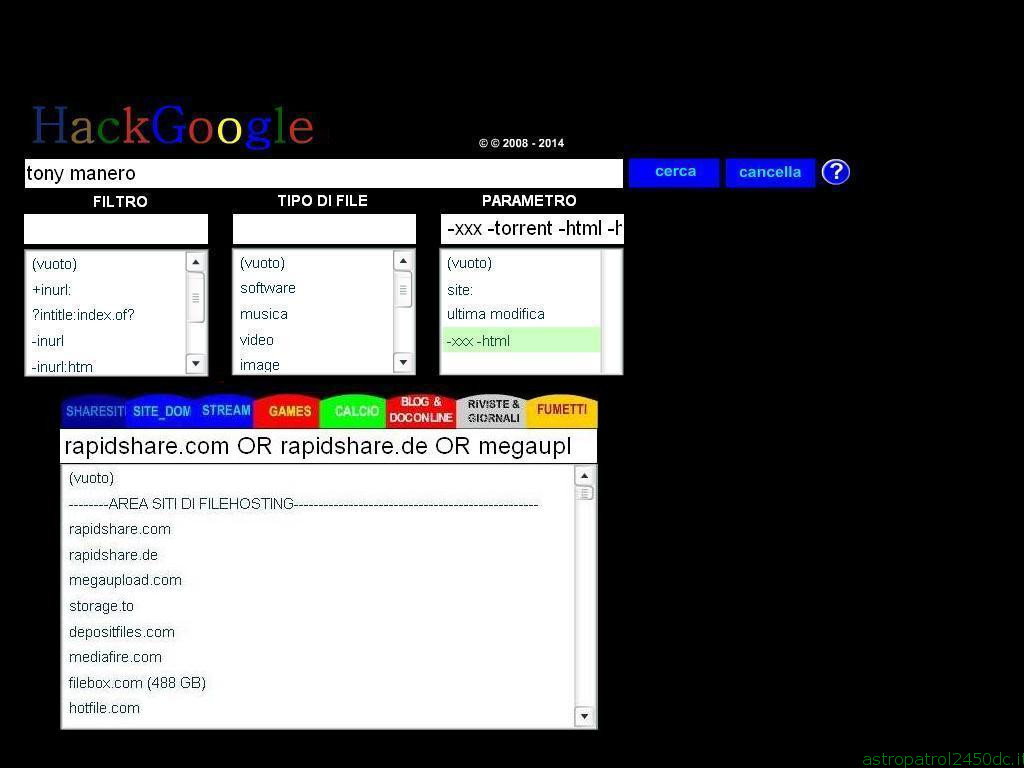Click the TIPO DI FILE list scroll down arrow
Image resolution: width=1024 pixels, height=768 pixels.
click(404, 362)
